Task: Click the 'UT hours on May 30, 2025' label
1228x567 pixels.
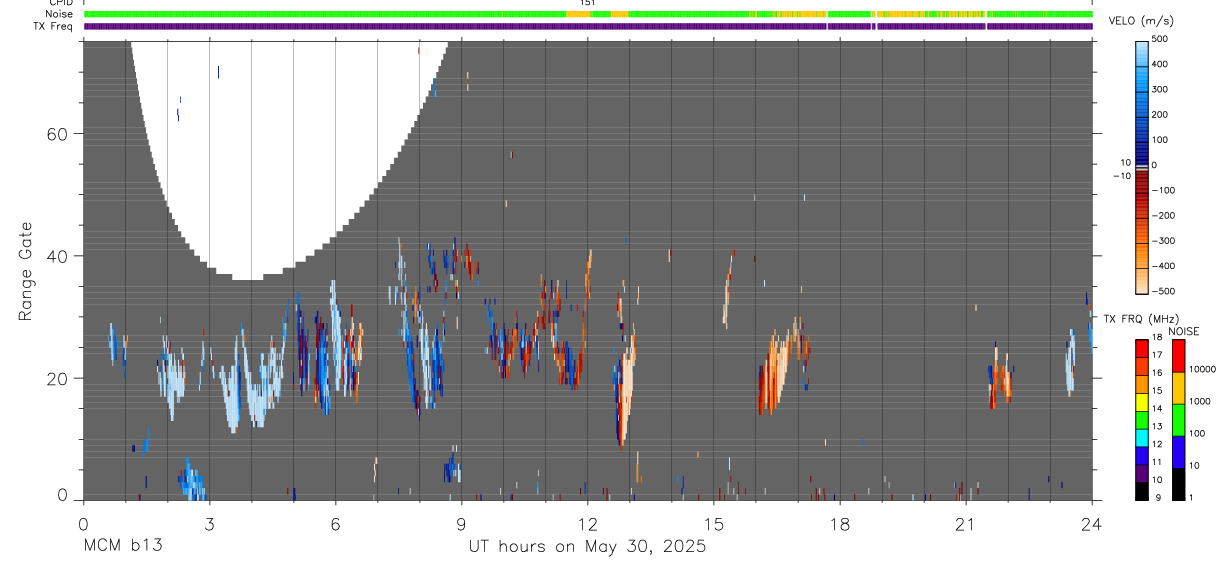Action: point(587,547)
